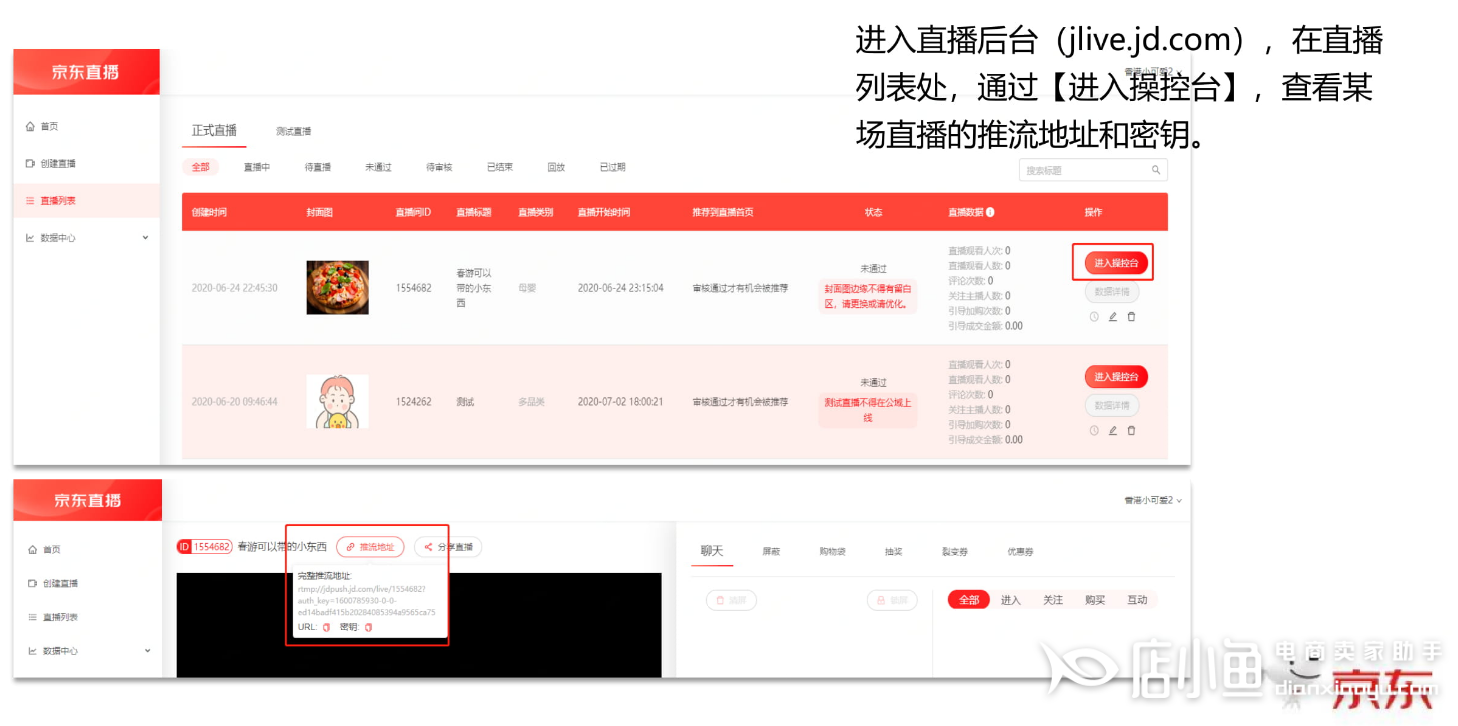Viewport: 1458px width, 726px height.
Task: Copy stream key via icon after 密钥:
Action: 368,627
